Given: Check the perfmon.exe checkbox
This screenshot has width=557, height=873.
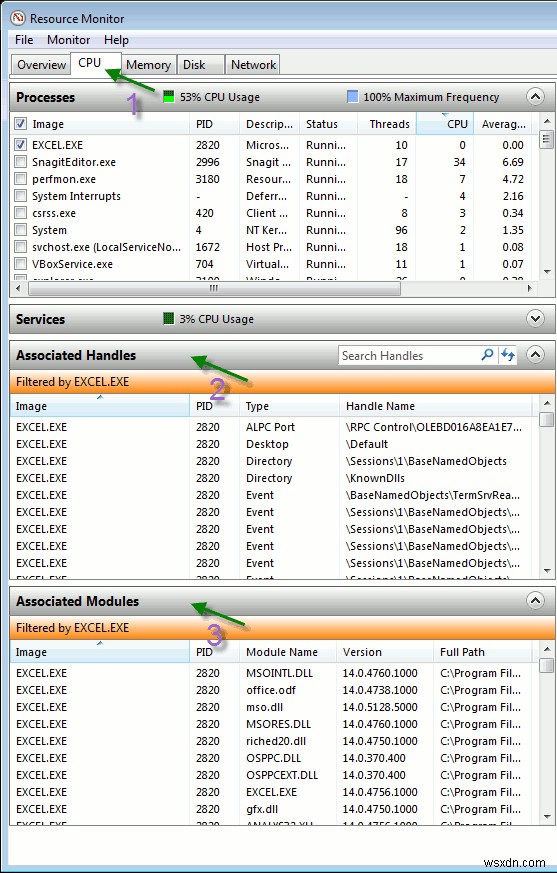Looking at the screenshot, I should [21, 179].
